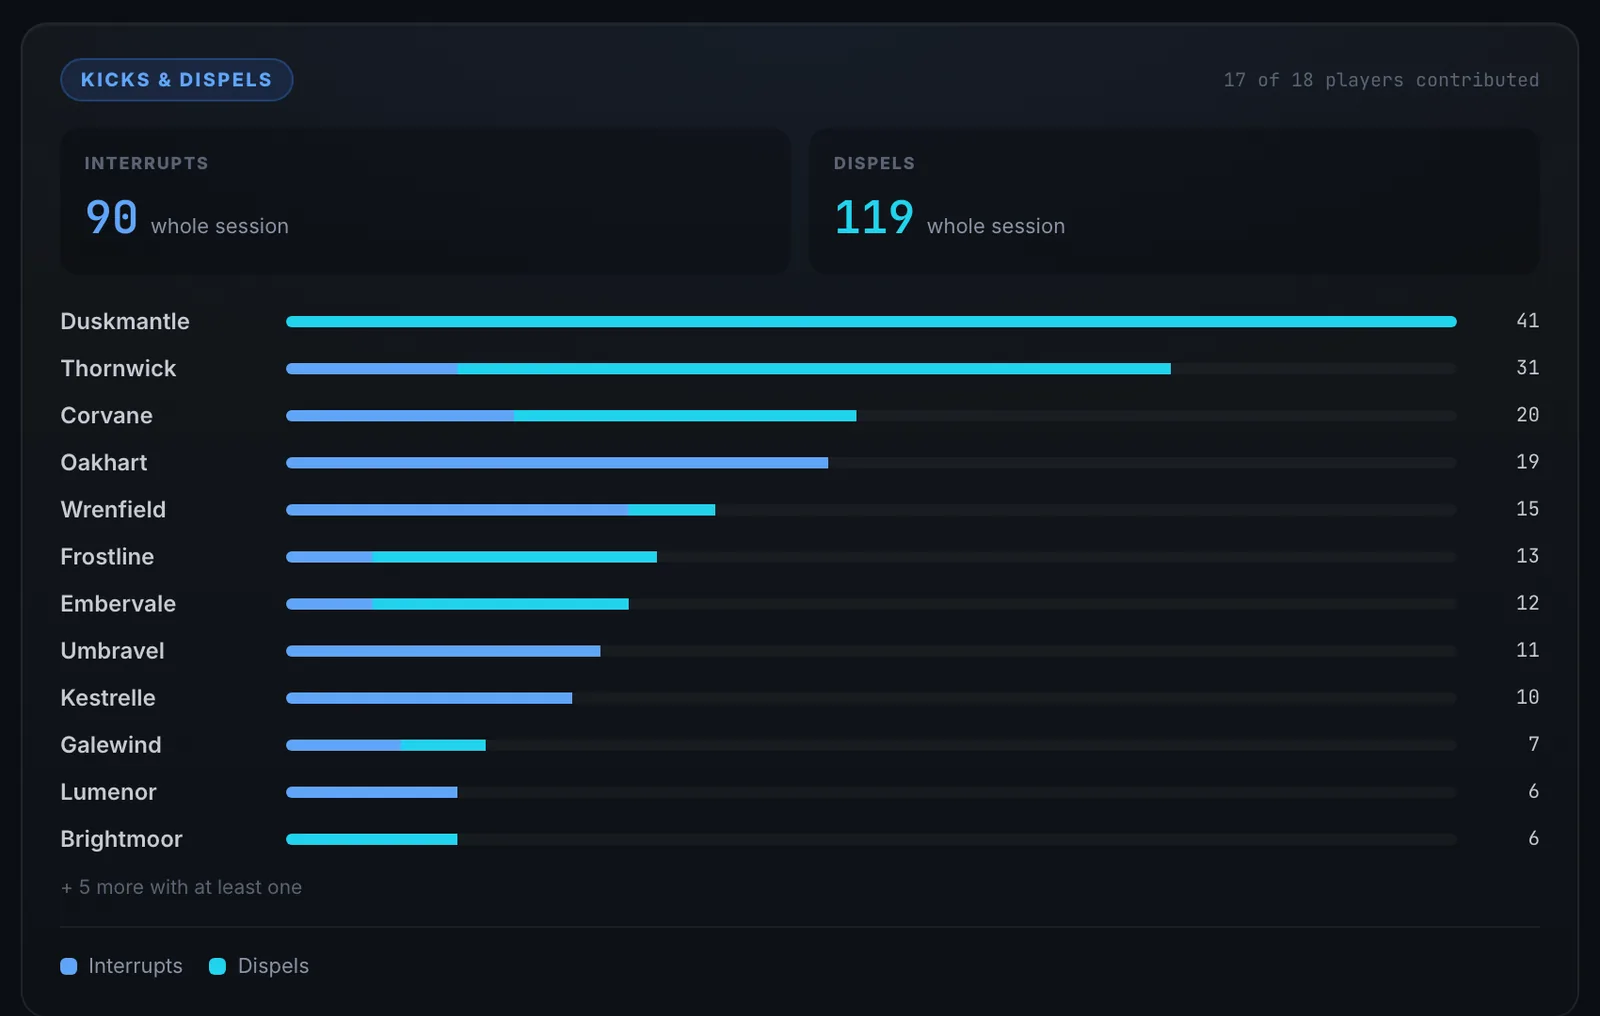Click the Corvane player name
Viewport: 1600px width, 1016px height.
[107, 415]
